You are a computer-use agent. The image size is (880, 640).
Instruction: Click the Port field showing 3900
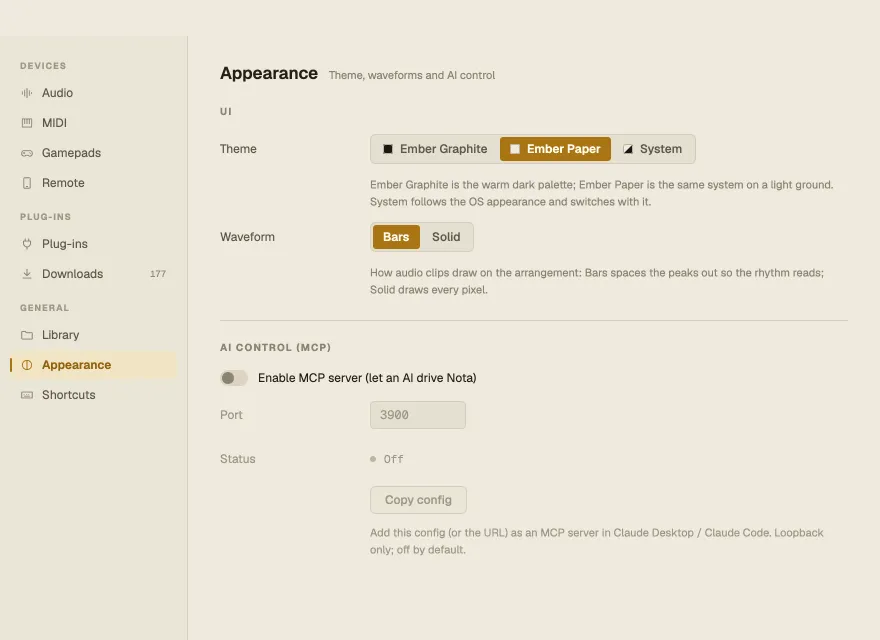coord(418,415)
